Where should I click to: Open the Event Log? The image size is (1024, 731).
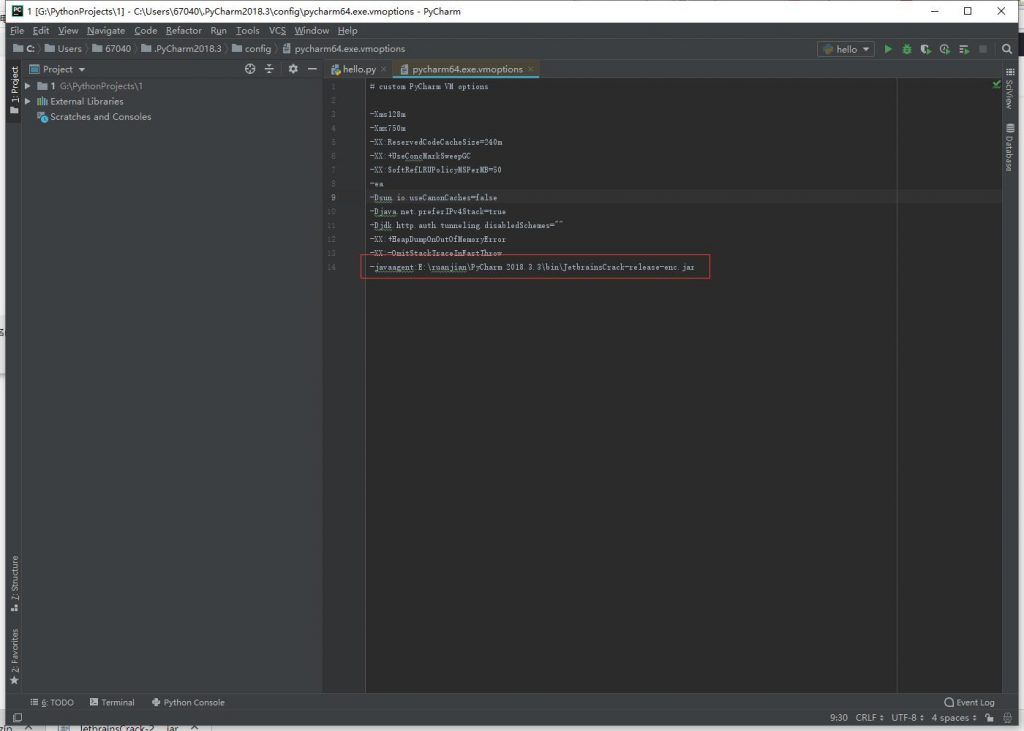tap(969, 702)
